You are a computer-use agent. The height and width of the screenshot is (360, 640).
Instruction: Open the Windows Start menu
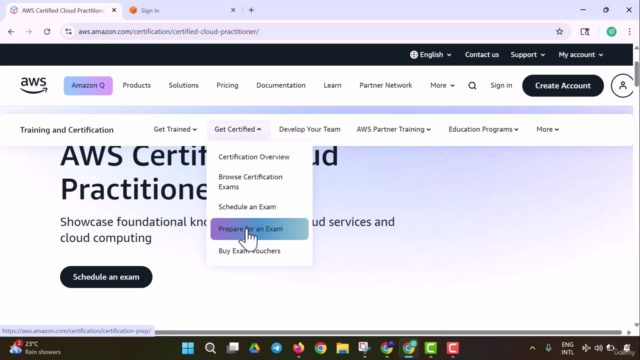(188, 348)
